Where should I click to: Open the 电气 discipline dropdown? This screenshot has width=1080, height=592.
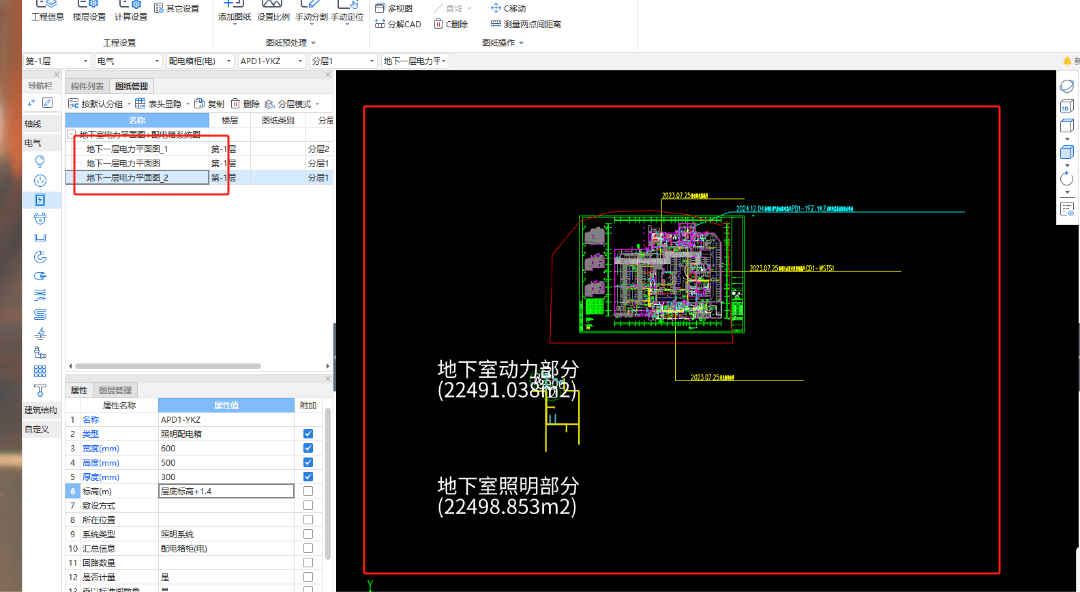click(129, 61)
